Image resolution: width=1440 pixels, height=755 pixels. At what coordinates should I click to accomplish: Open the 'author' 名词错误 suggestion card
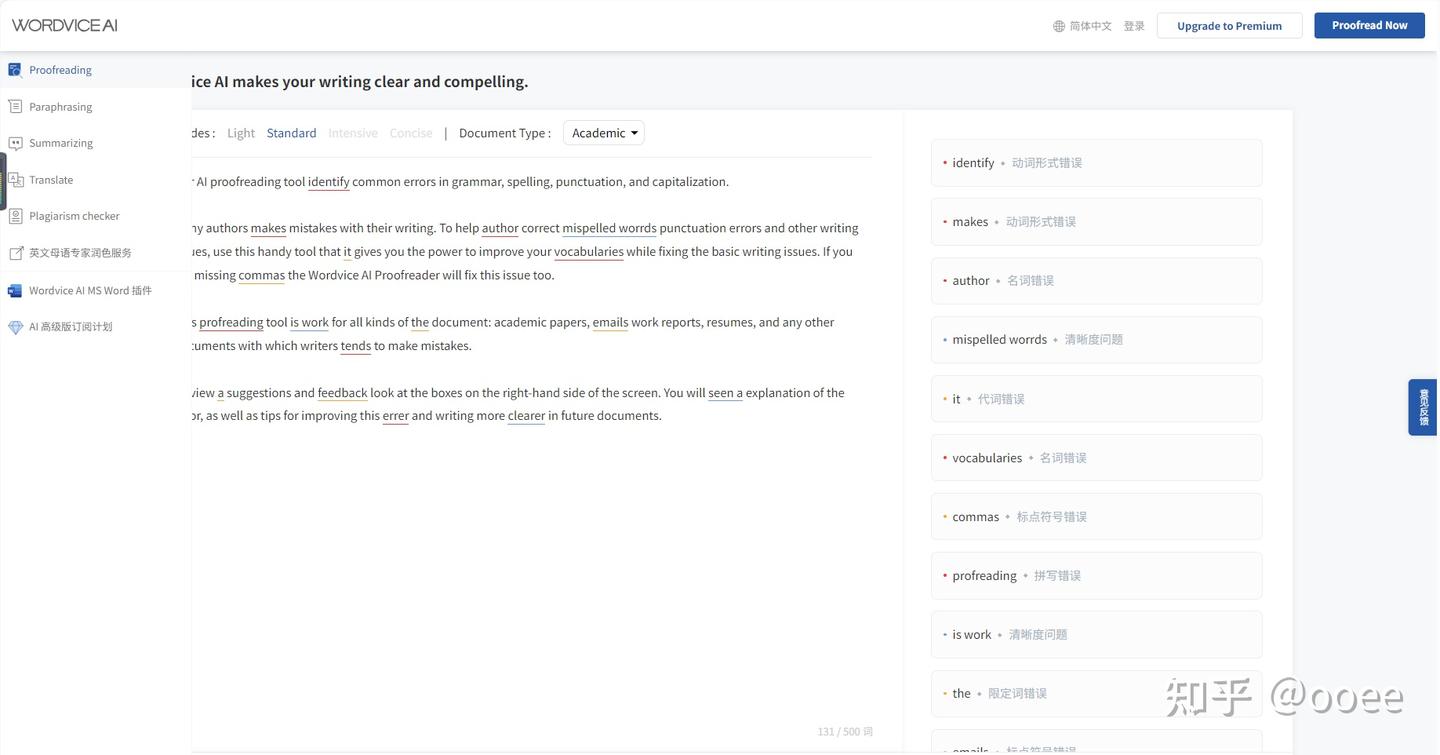(x=1096, y=281)
